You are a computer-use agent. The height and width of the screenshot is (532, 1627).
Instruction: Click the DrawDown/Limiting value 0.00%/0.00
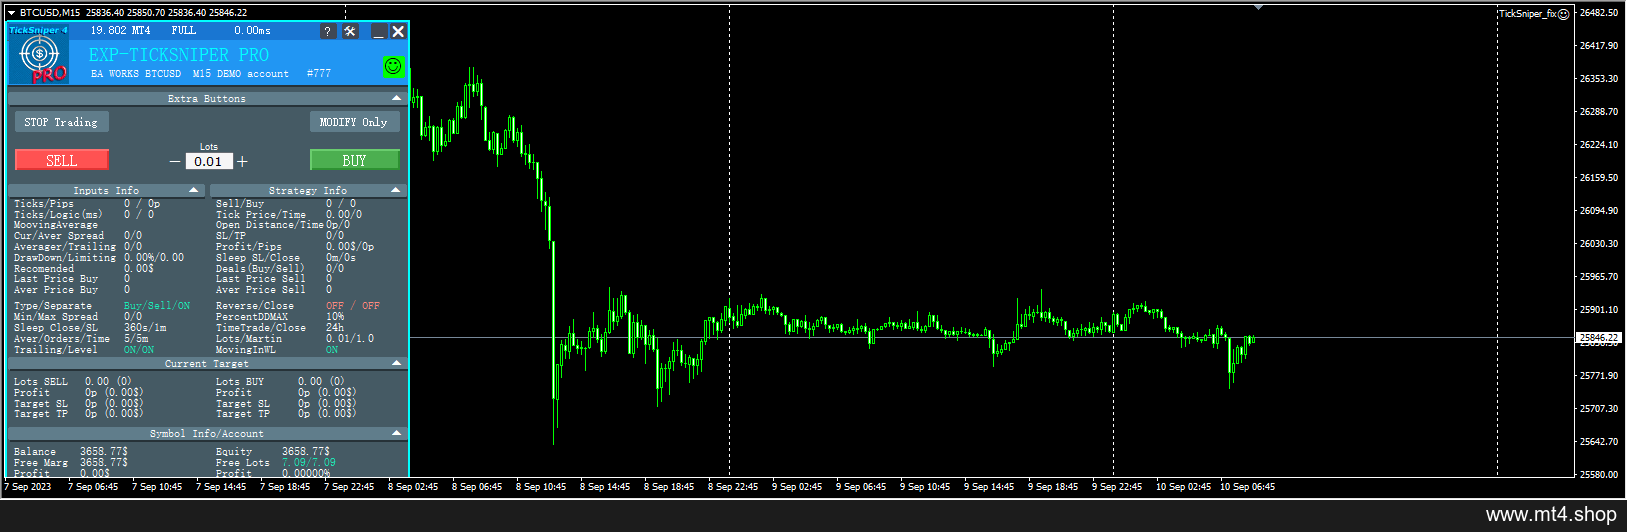point(154,258)
